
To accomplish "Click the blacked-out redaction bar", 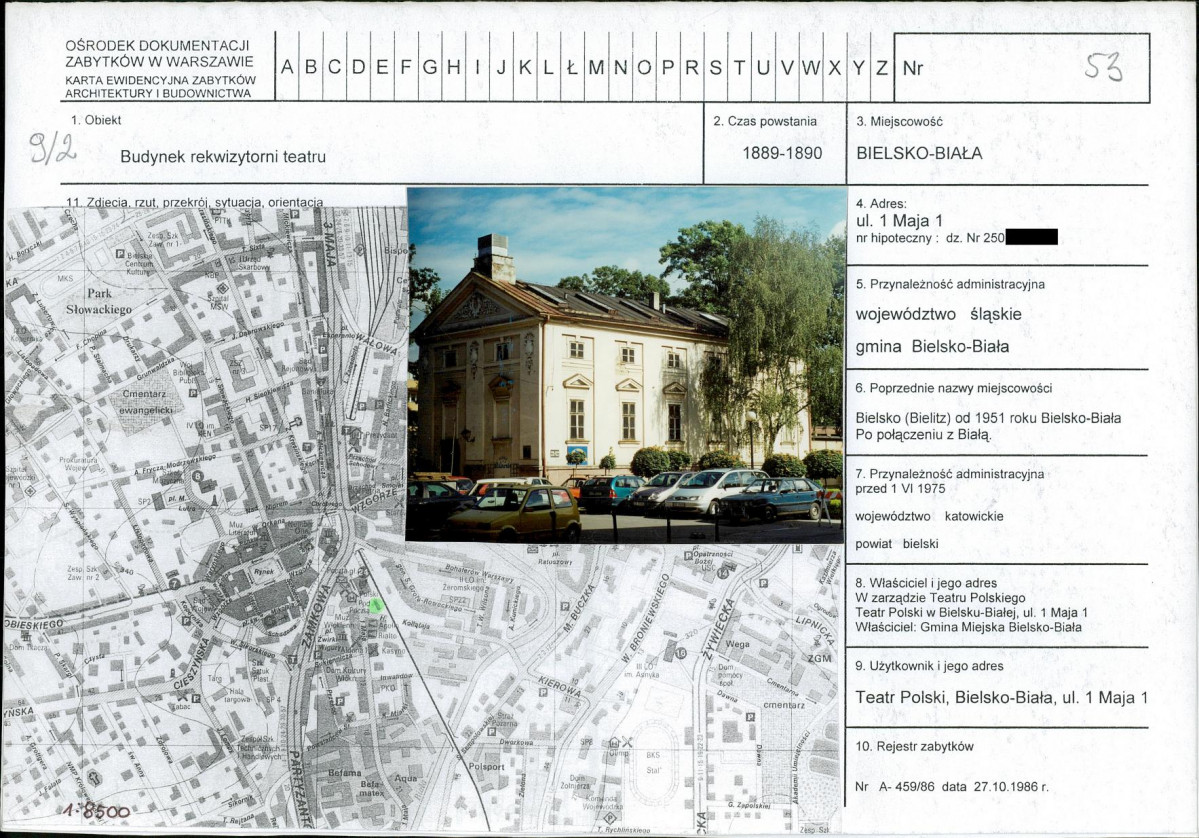I will pos(1032,237).
